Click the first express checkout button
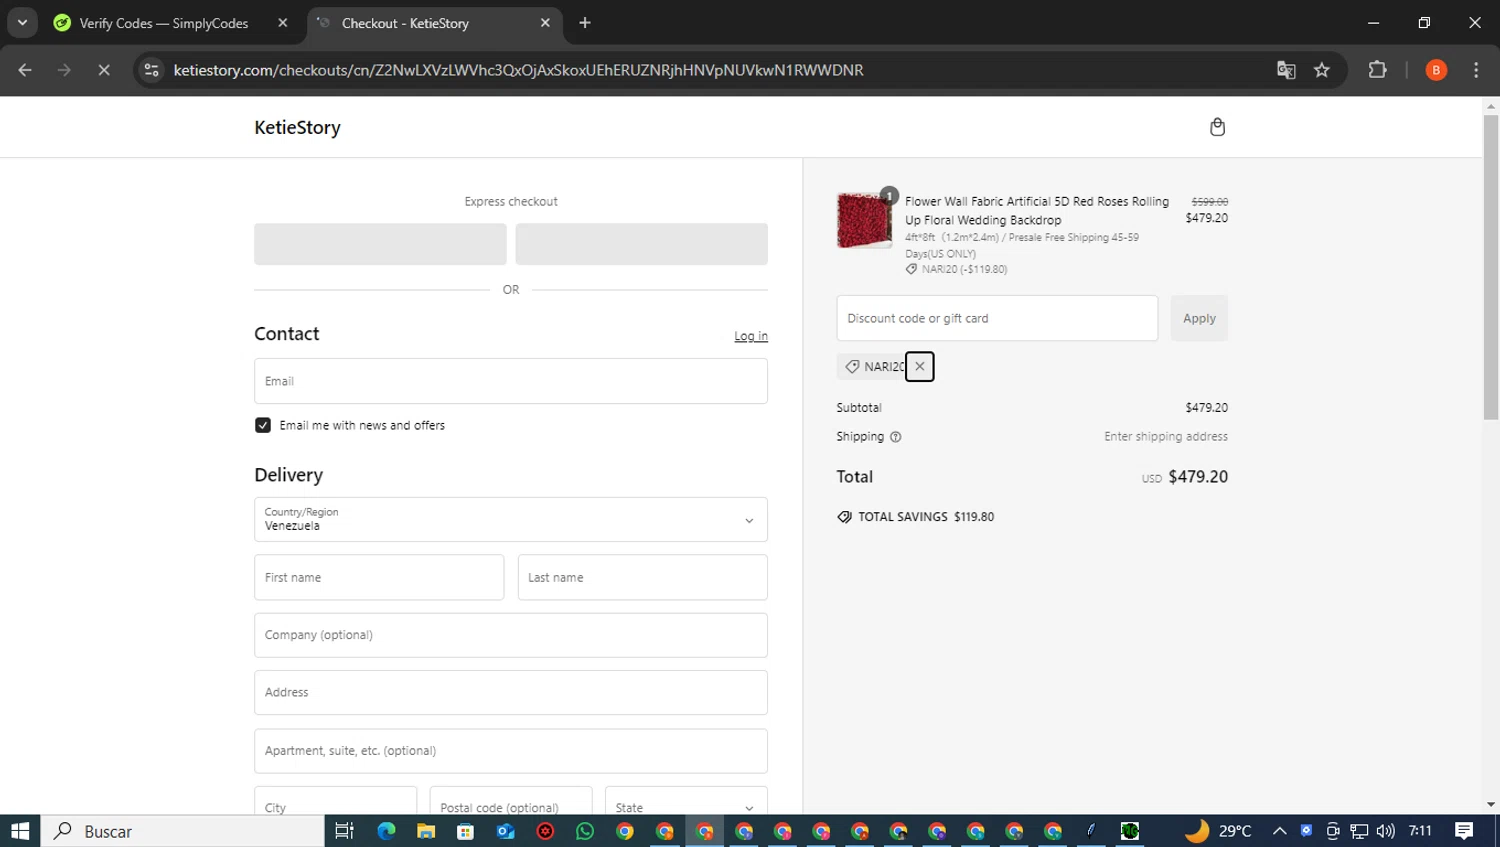 [x=380, y=244]
